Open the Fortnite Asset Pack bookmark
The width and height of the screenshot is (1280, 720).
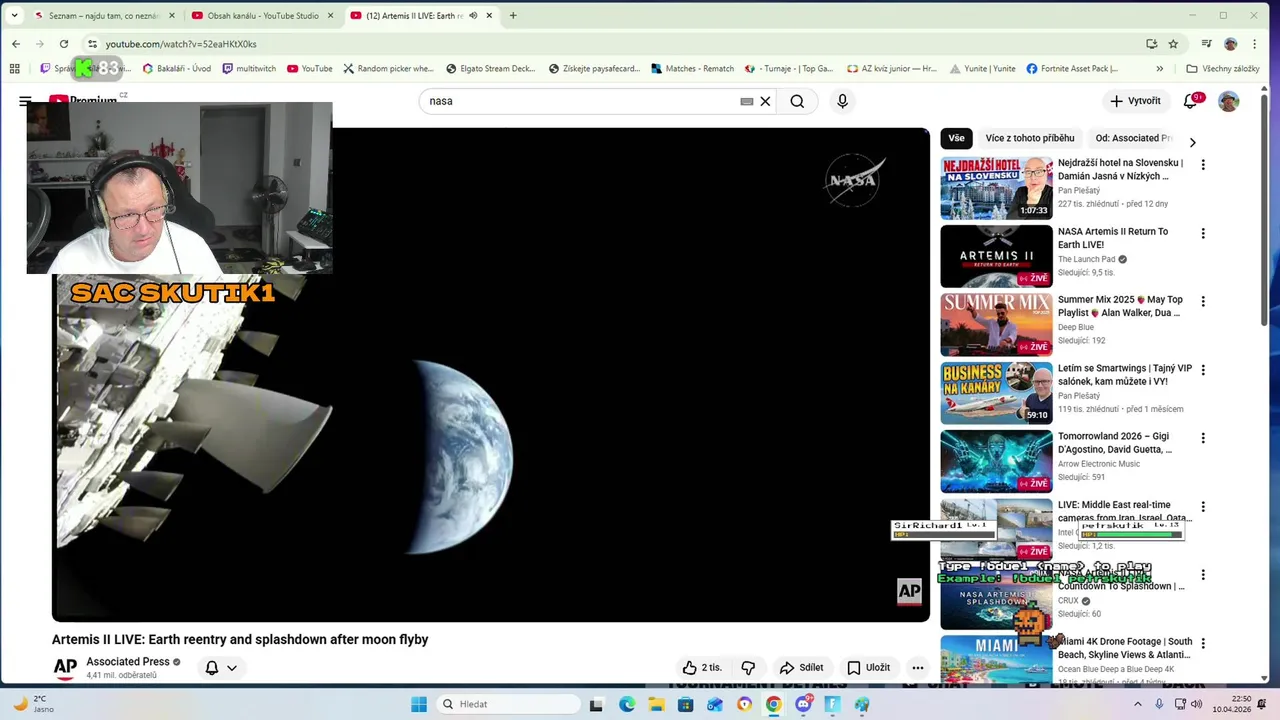coord(1072,69)
